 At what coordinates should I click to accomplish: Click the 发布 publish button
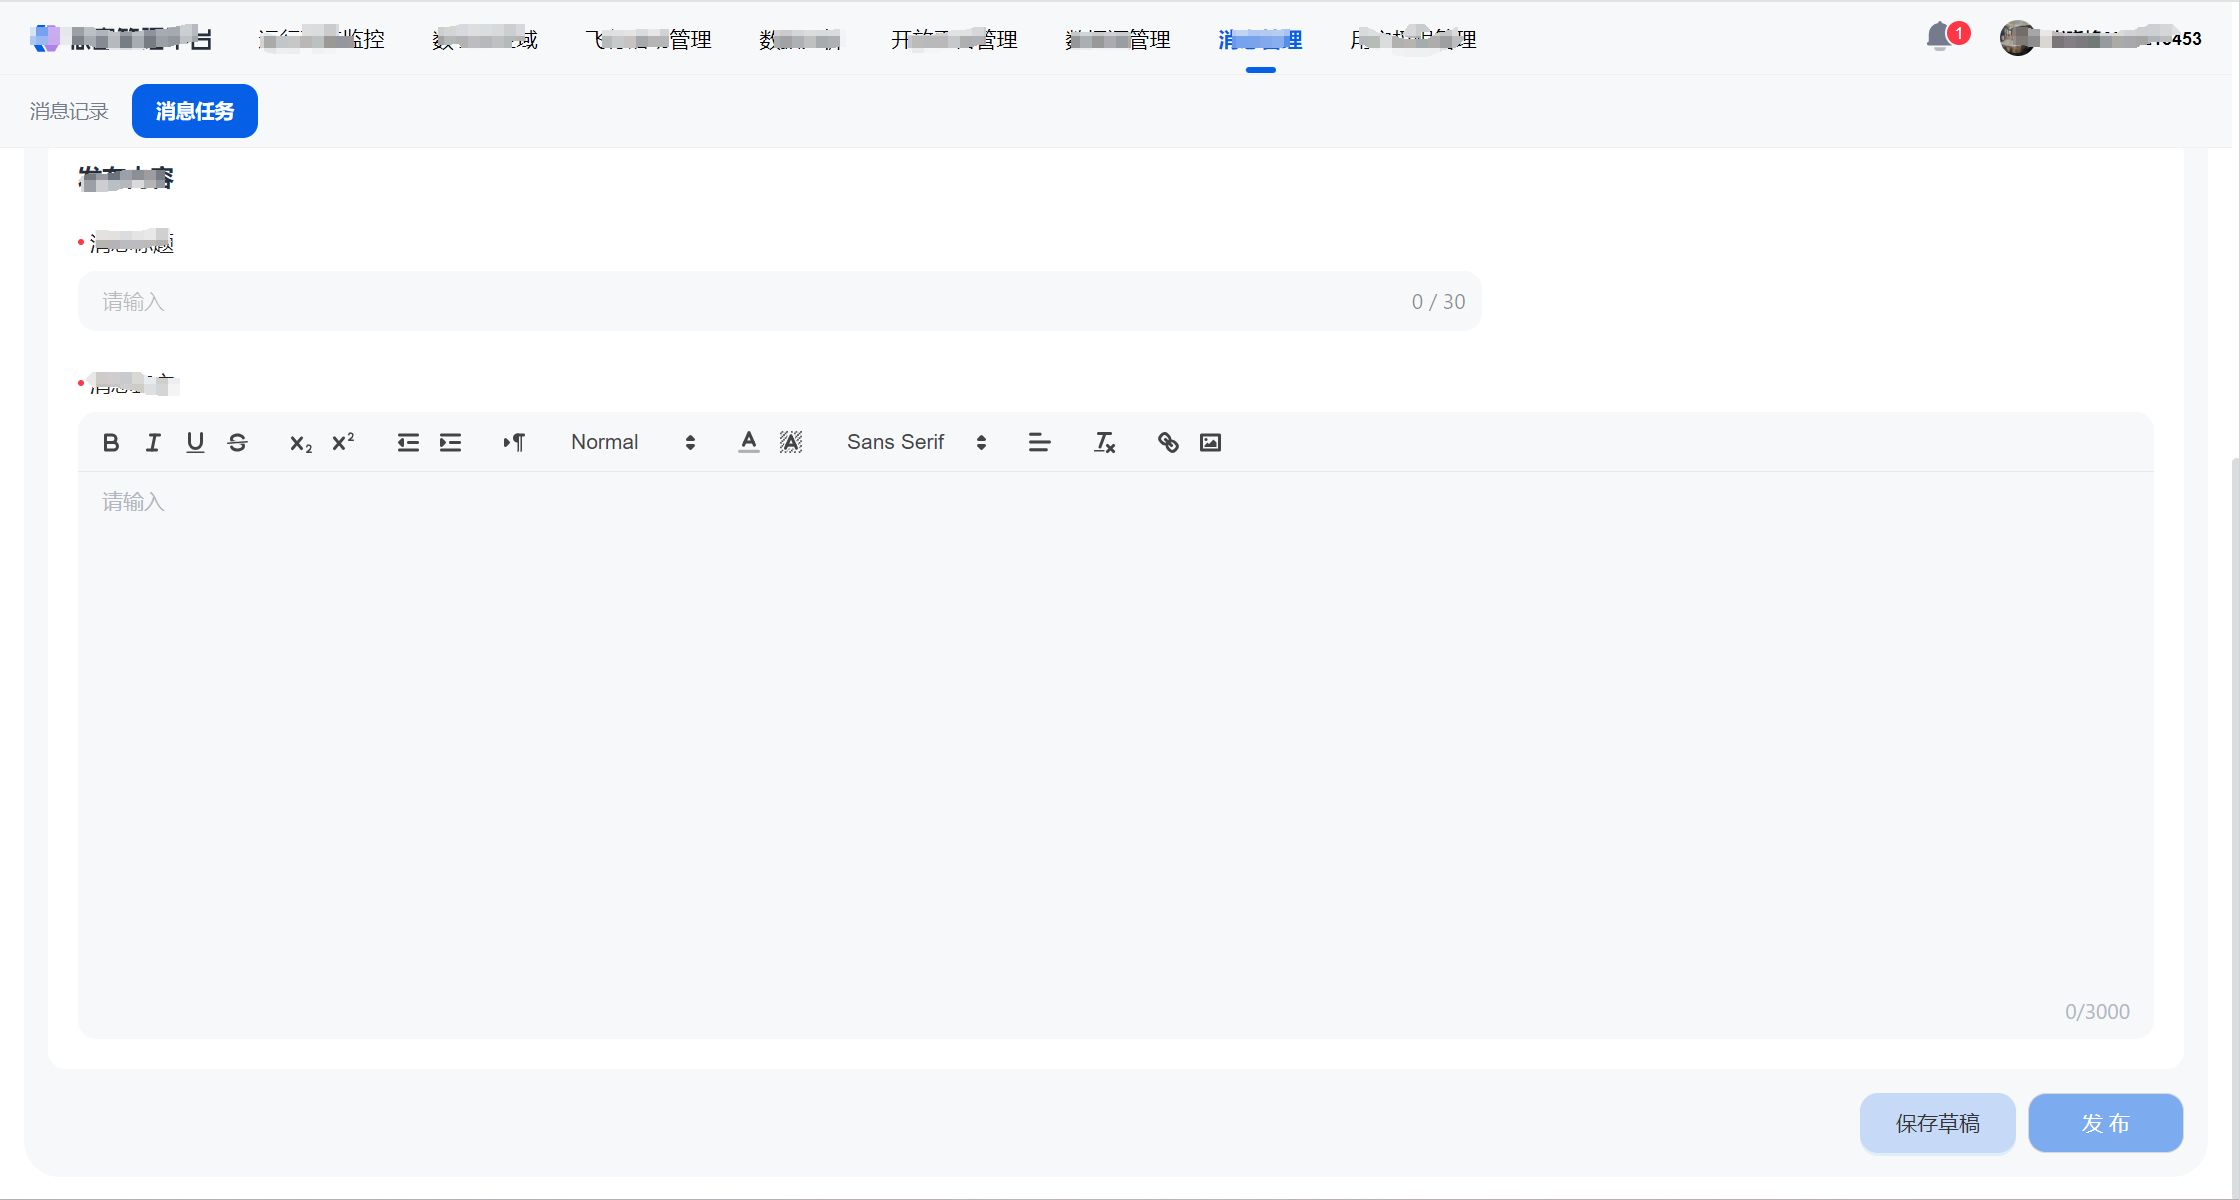click(2105, 1123)
